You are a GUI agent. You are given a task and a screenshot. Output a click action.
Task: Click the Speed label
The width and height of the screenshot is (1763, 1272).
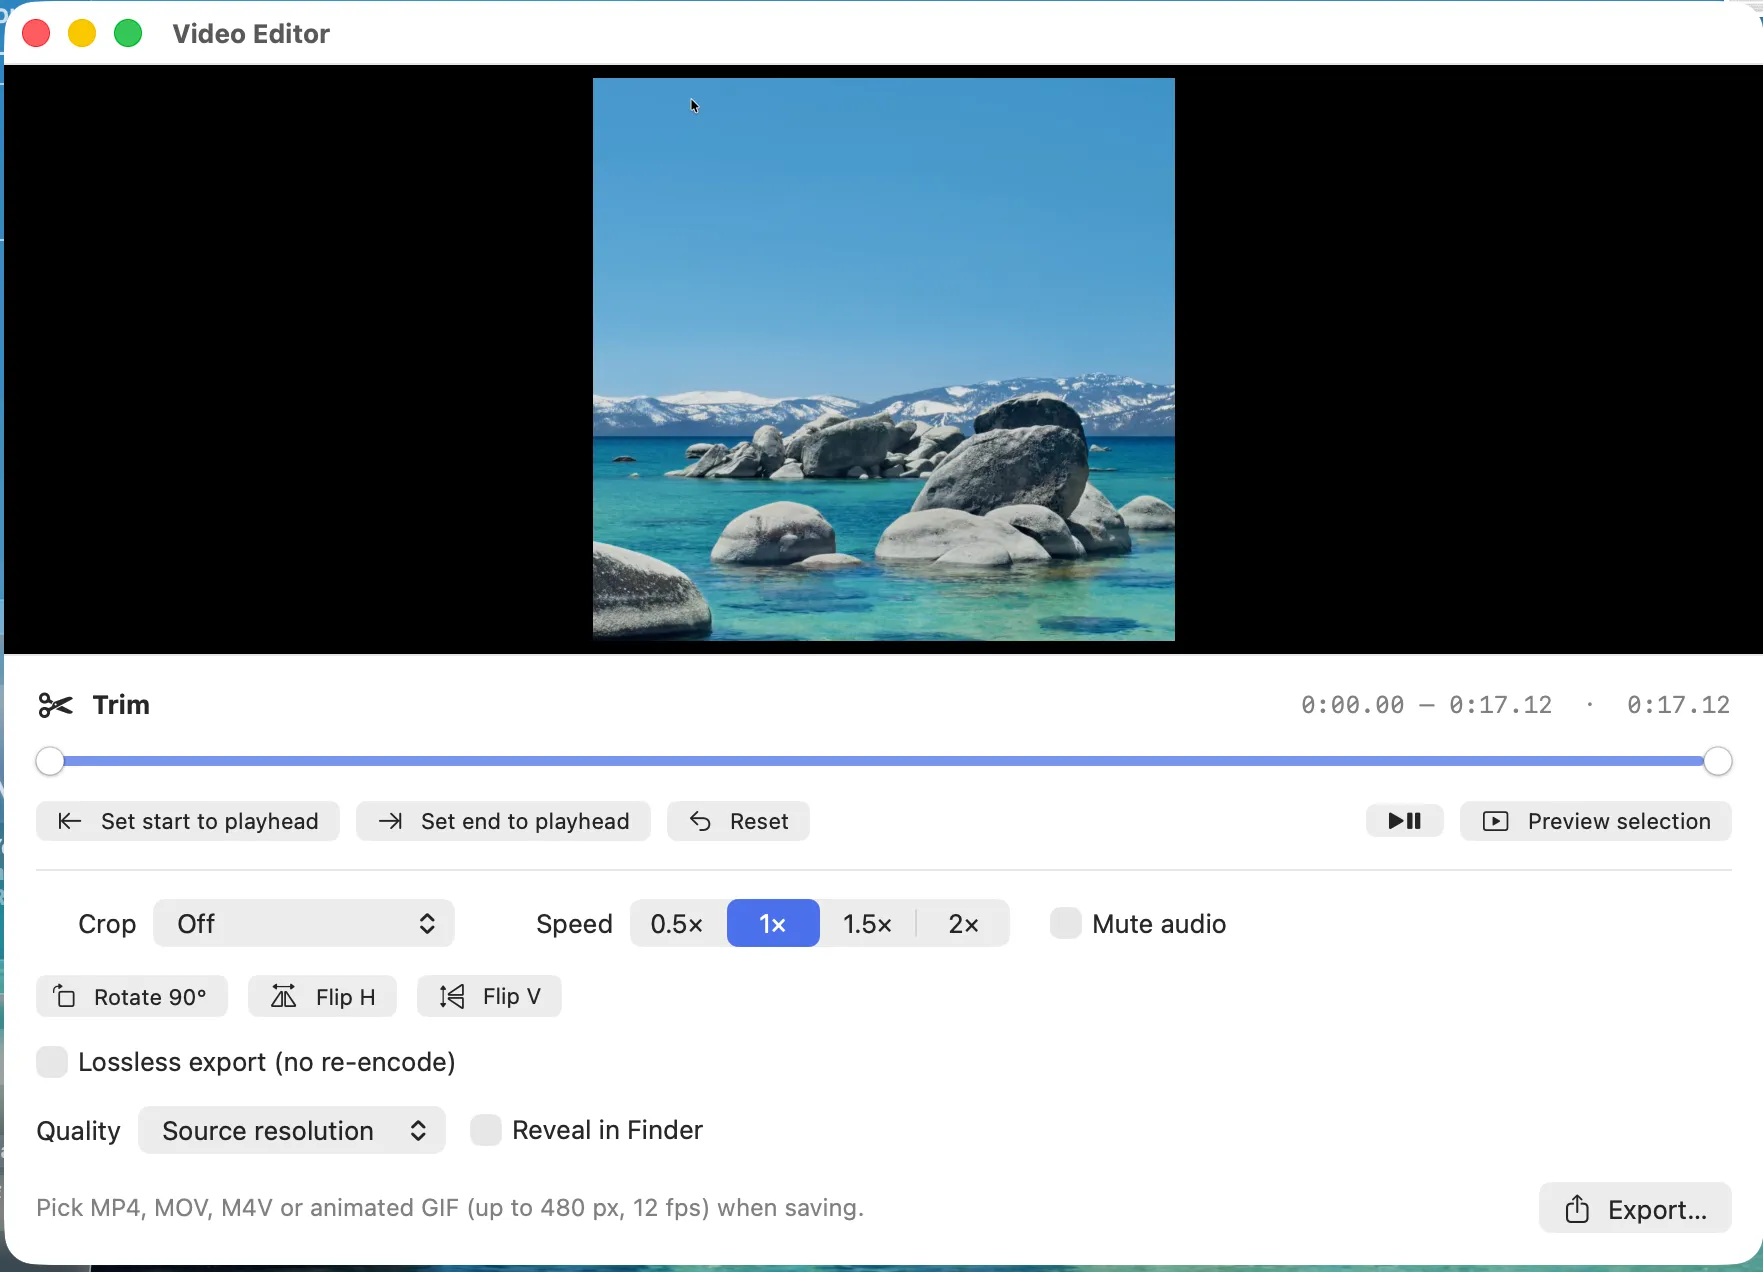click(574, 924)
